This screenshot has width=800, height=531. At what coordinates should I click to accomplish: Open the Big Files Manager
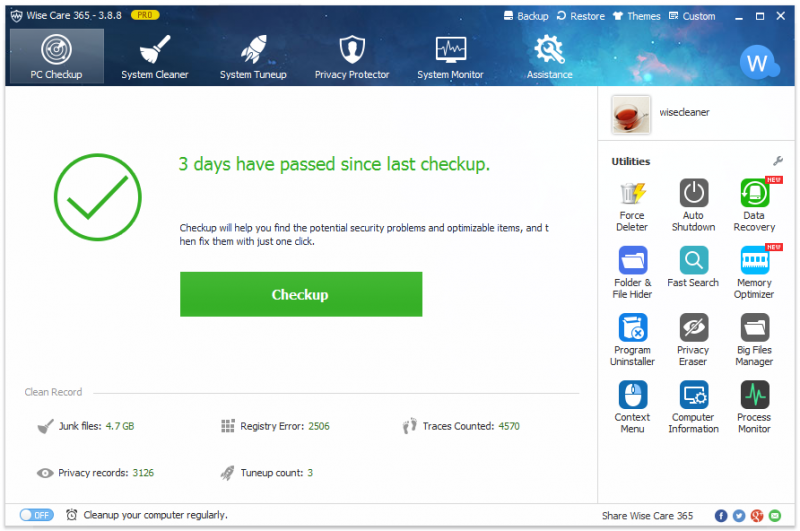pyautogui.click(x=754, y=340)
